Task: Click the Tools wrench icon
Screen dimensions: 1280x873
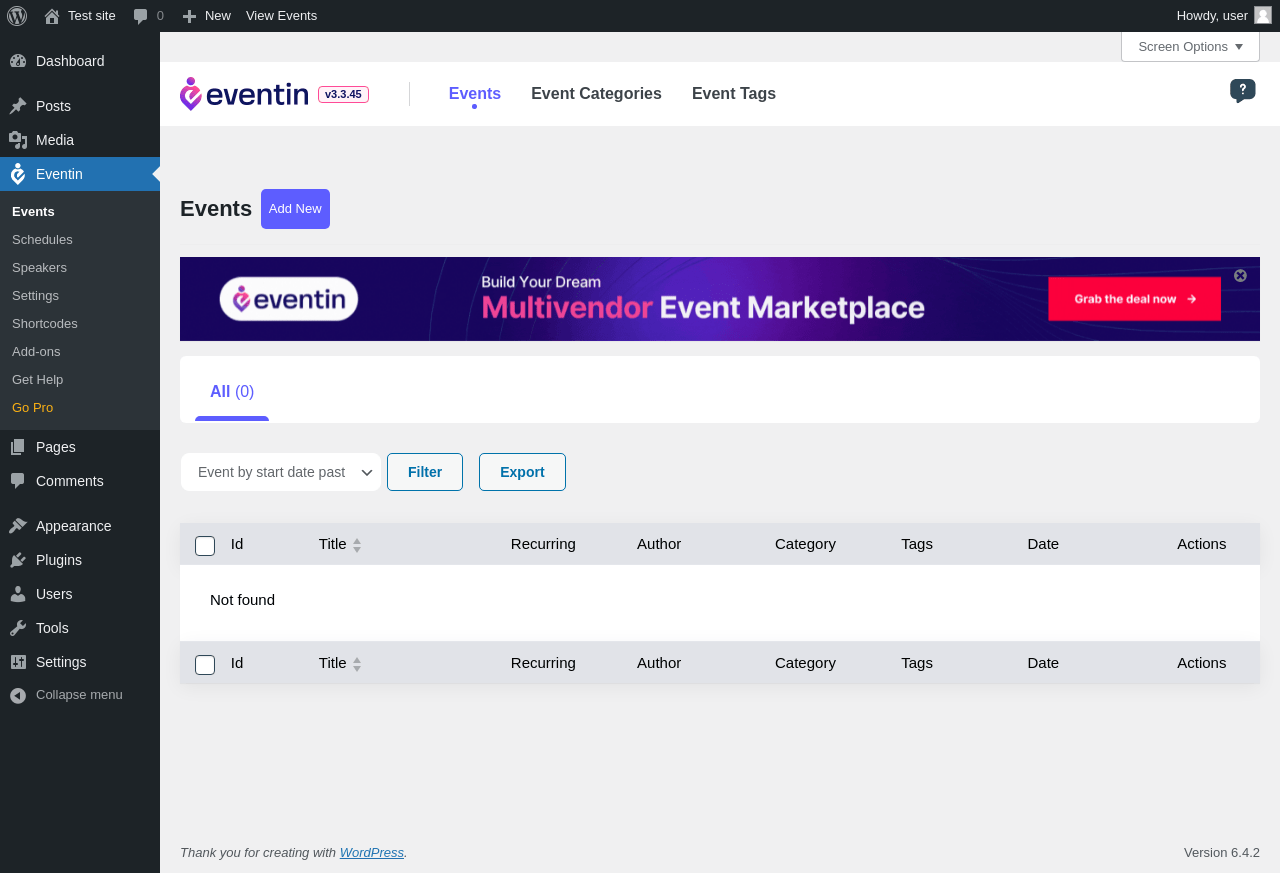Action: click(18, 628)
